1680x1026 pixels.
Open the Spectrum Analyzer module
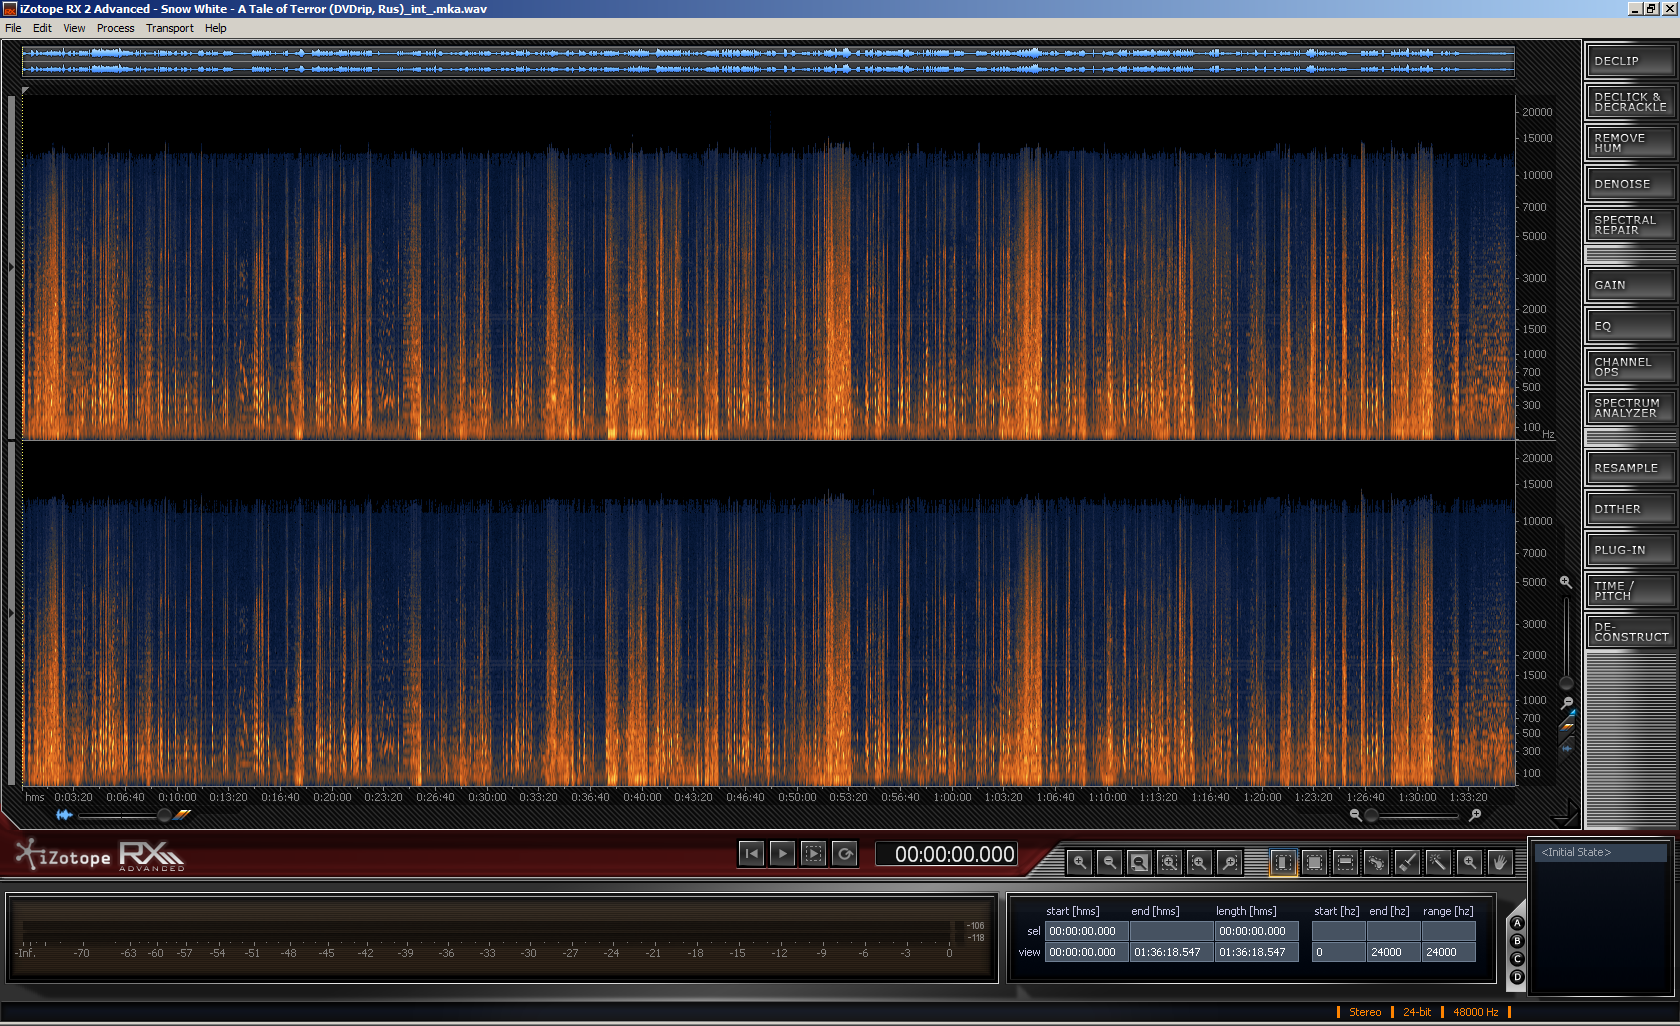[1630, 408]
